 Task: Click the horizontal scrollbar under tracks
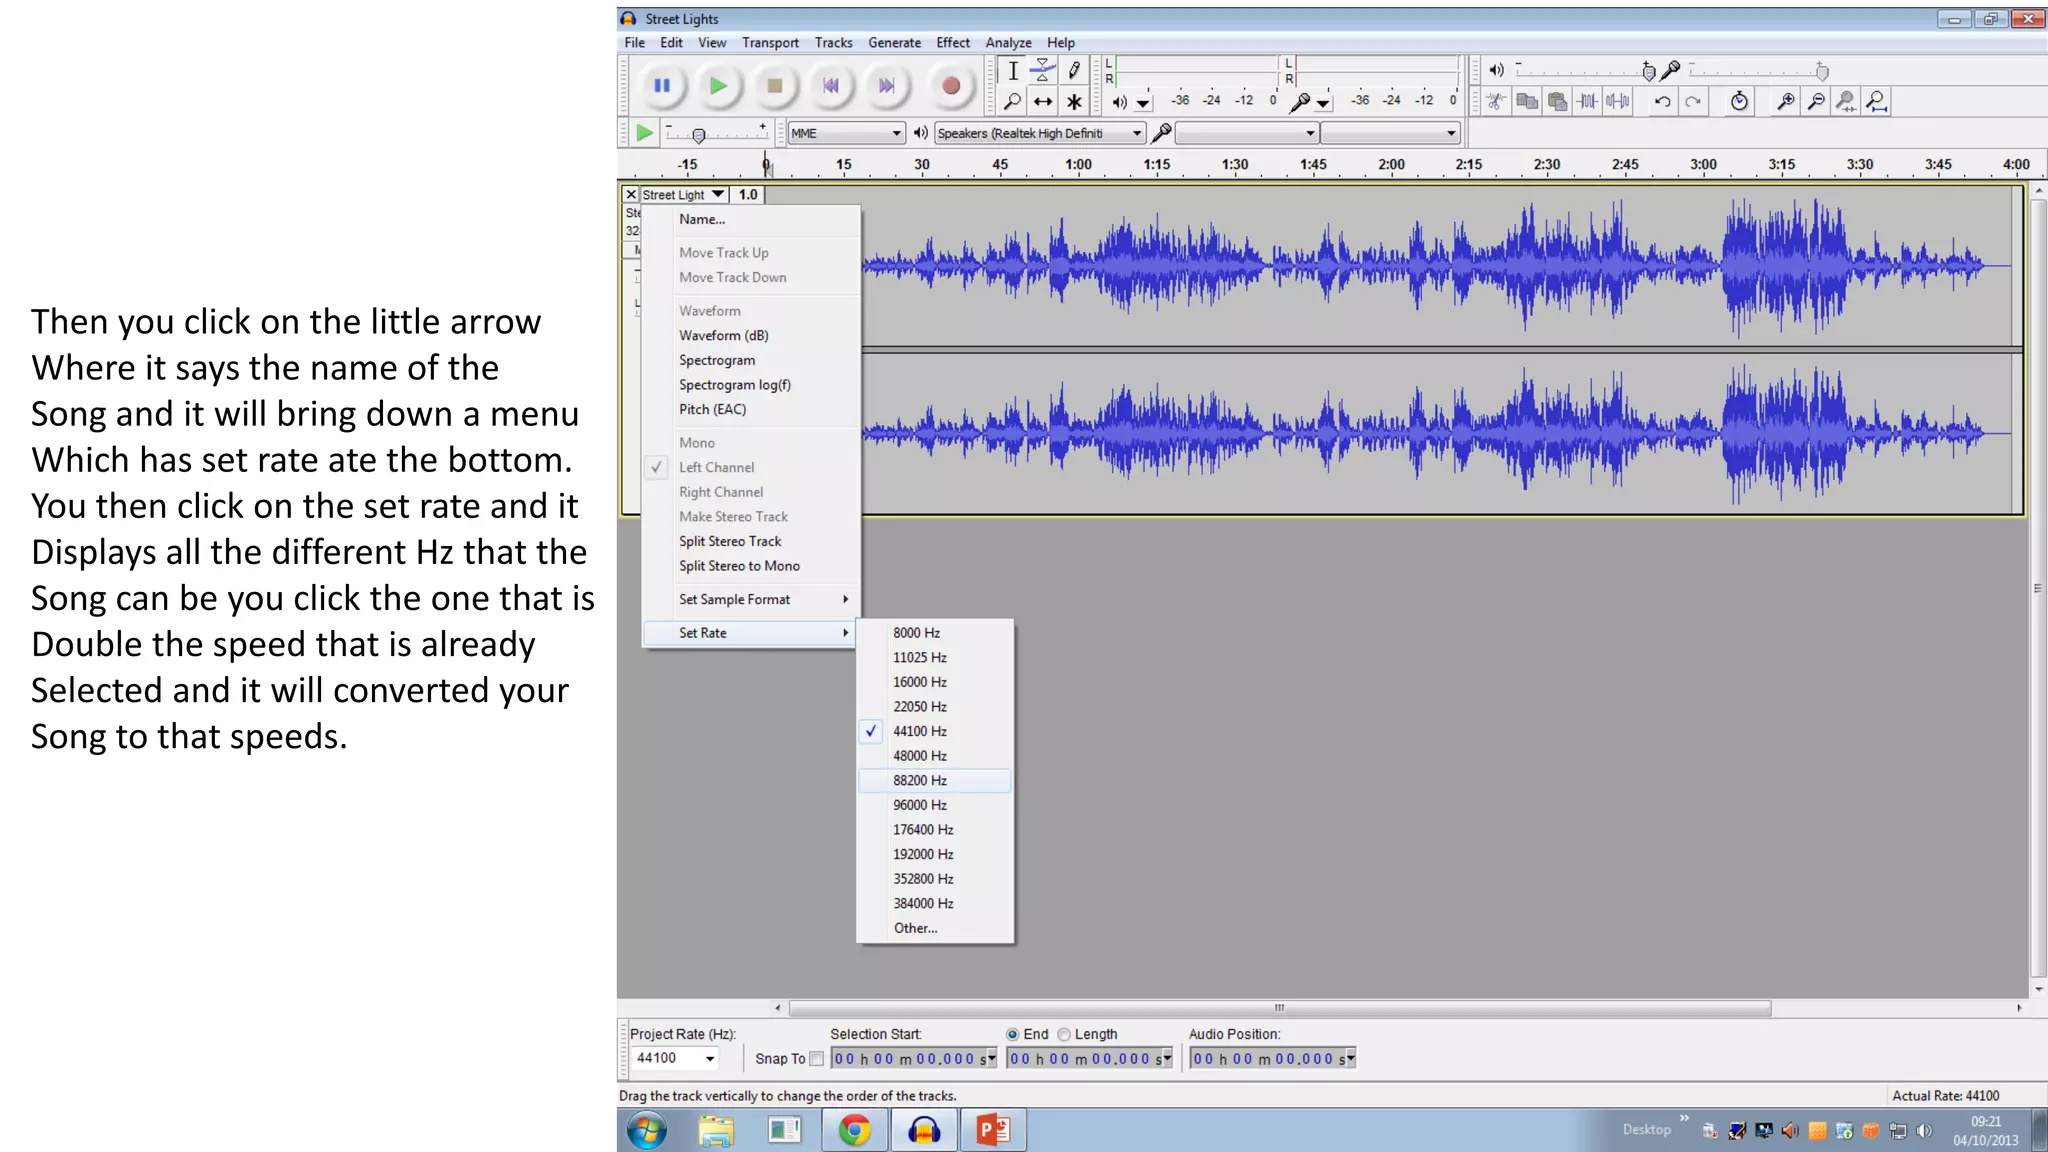1280,1008
